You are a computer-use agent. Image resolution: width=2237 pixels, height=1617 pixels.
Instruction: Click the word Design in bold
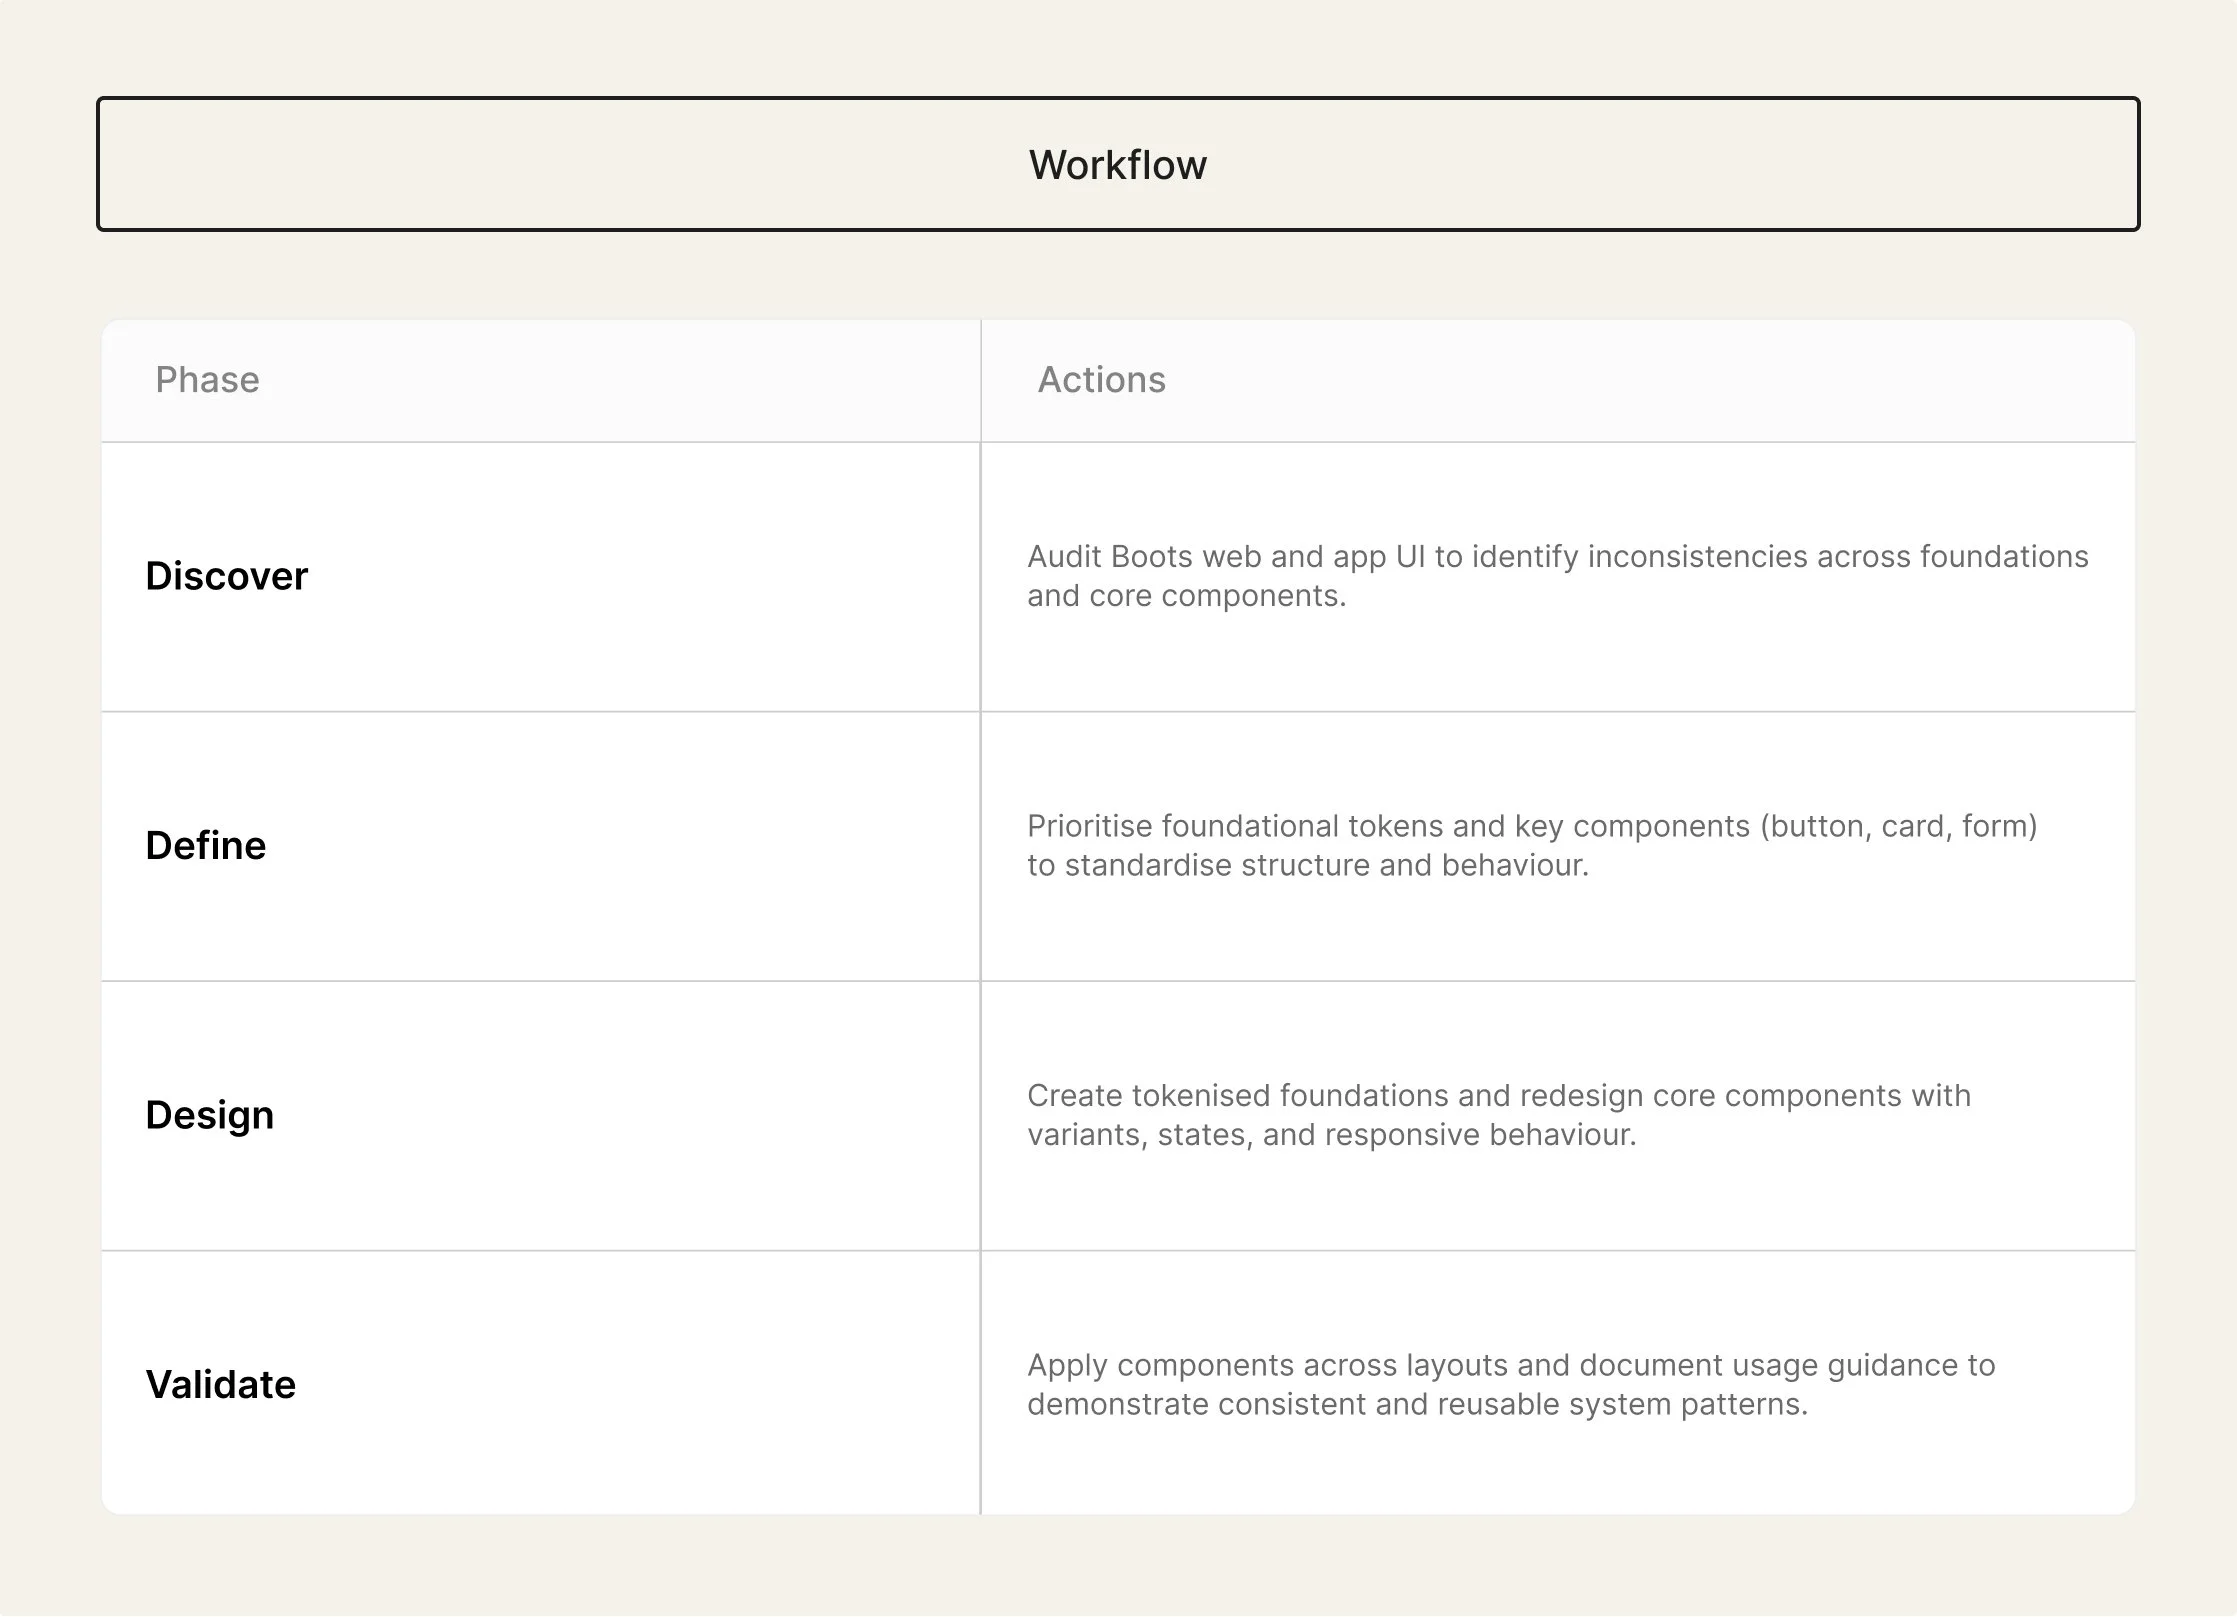[210, 1115]
